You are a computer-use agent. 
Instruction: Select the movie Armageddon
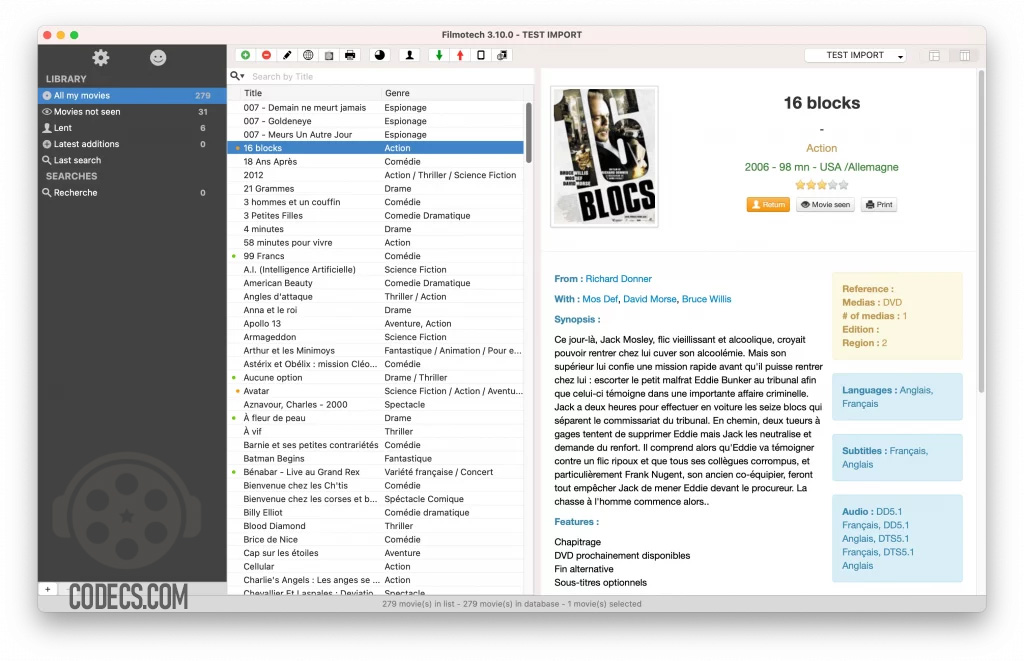[376, 337]
